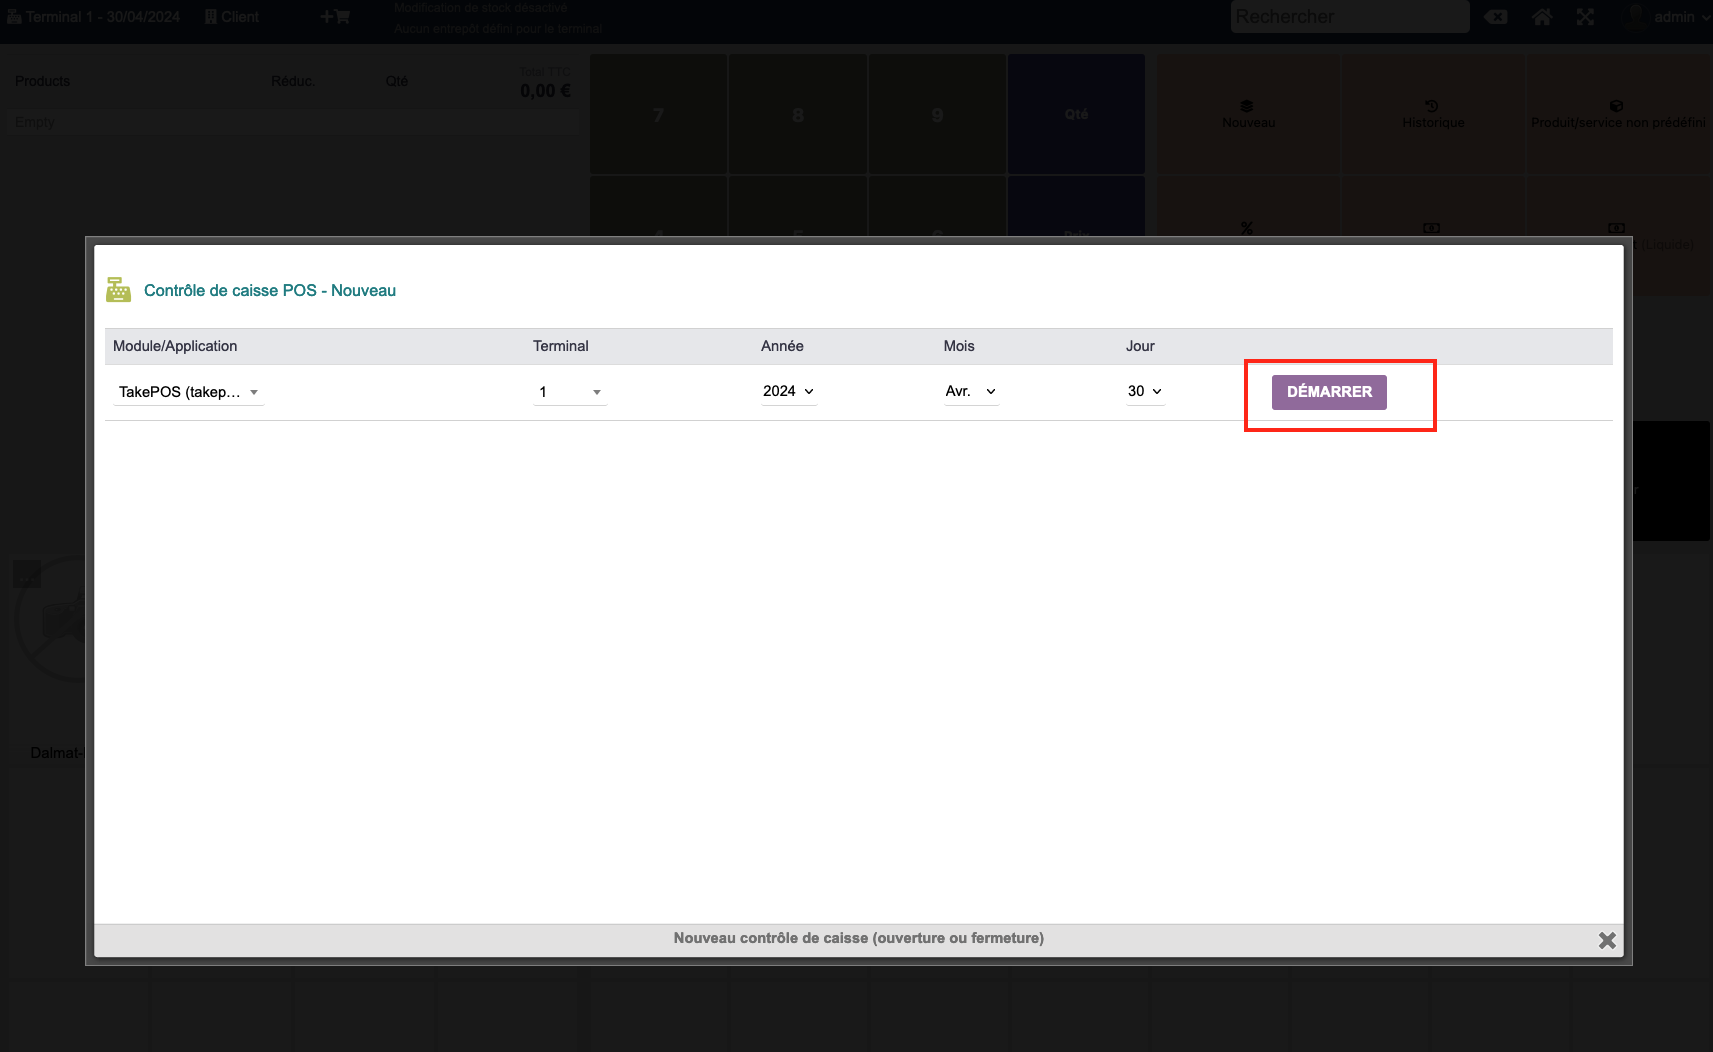Click the Nouveau stack icon
This screenshot has width=1713, height=1052.
(1246, 106)
